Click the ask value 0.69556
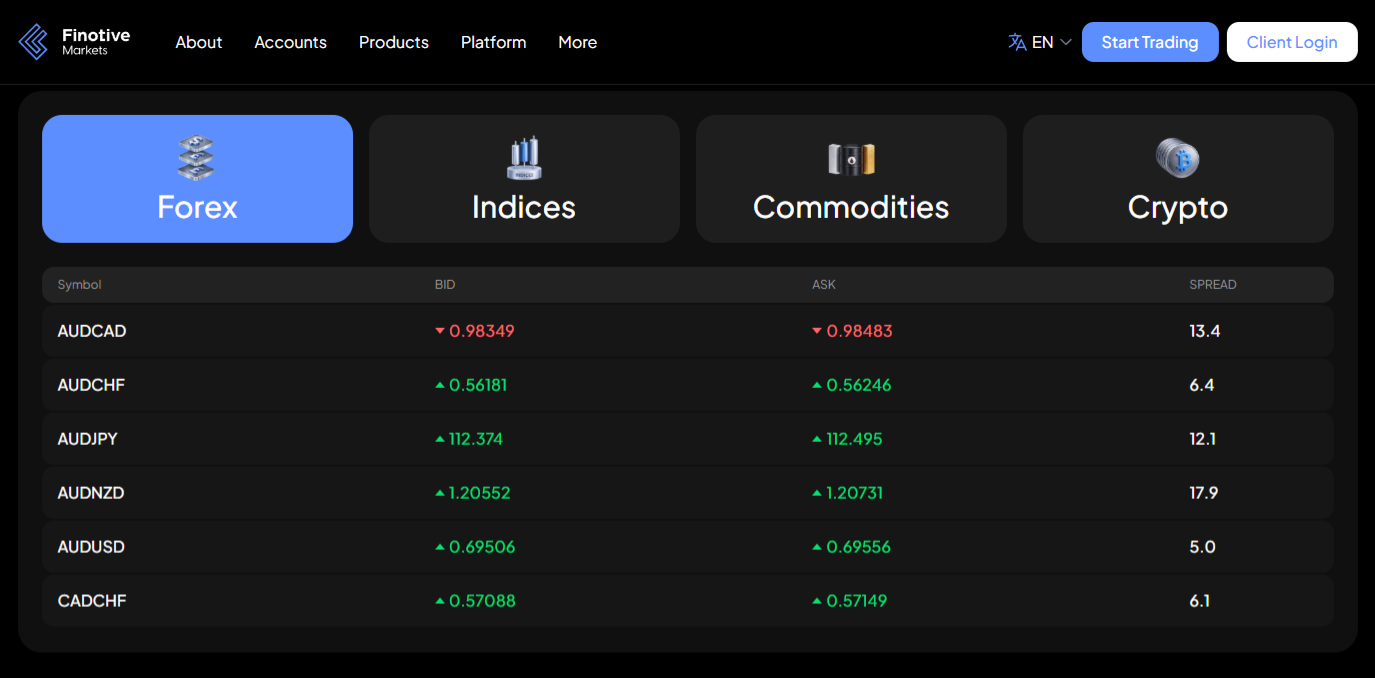 click(x=858, y=547)
